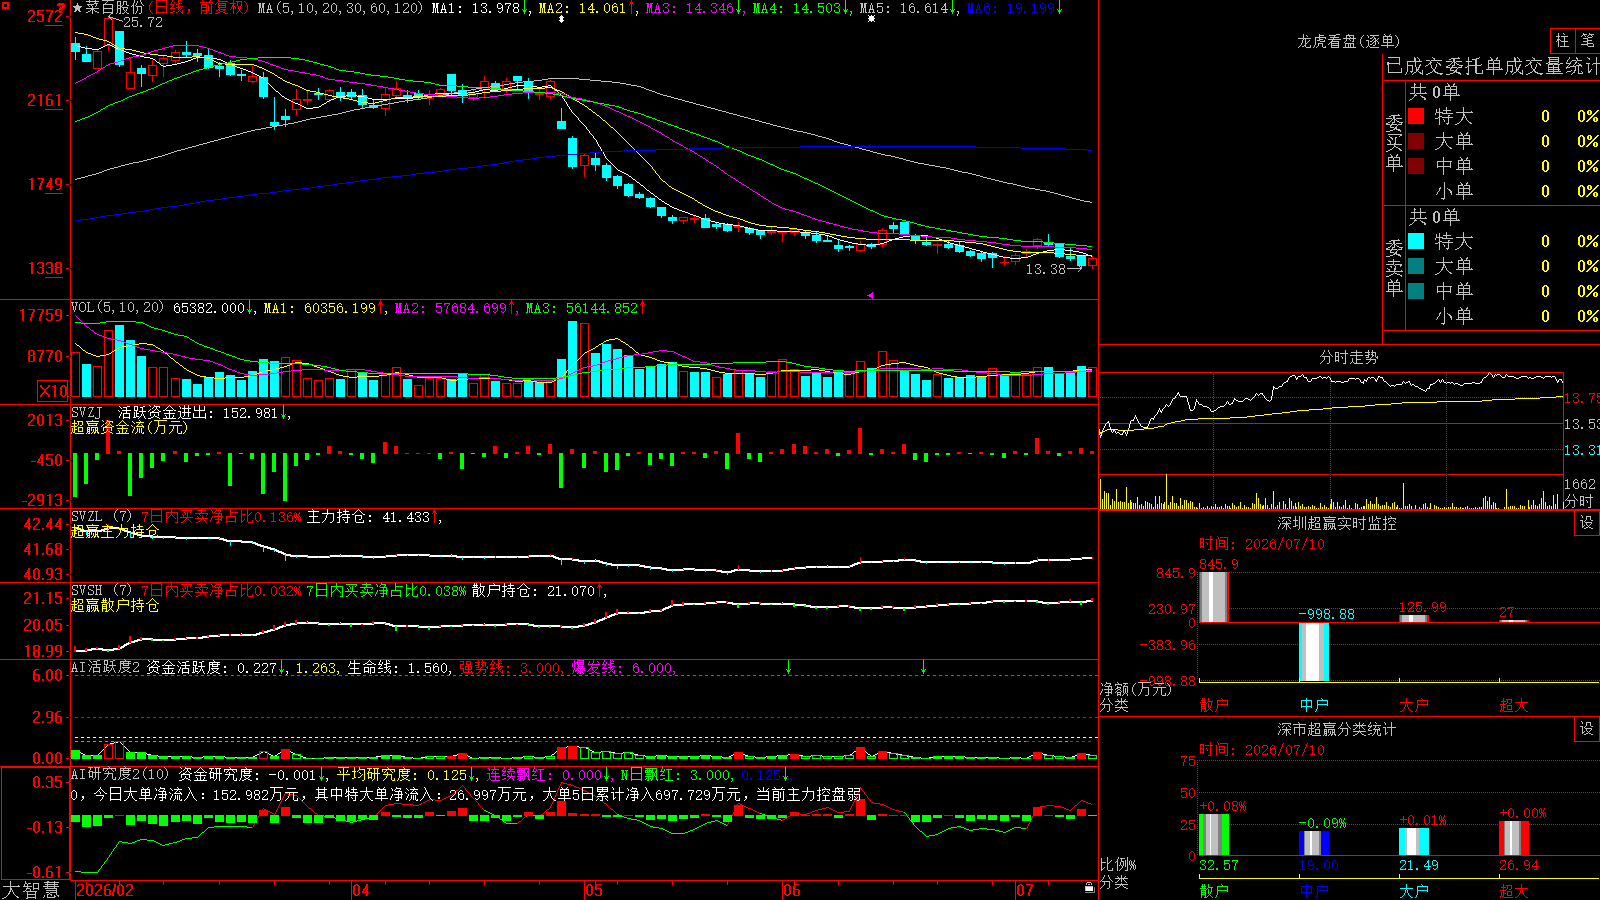The height and width of the screenshot is (900, 1600).
Task: Click the 超赢主力持仓 legend text
Action: click(x=114, y=531)
